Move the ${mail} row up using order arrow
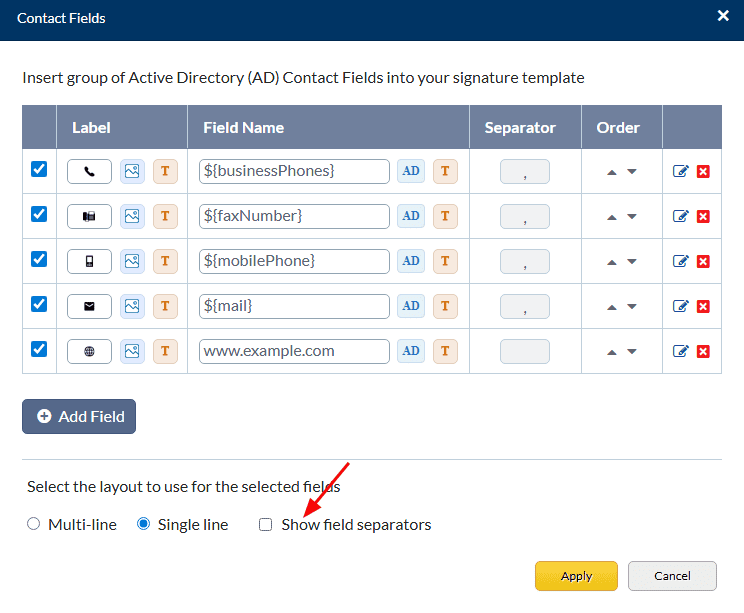This screenshot has width=744, height=613. 612,307
